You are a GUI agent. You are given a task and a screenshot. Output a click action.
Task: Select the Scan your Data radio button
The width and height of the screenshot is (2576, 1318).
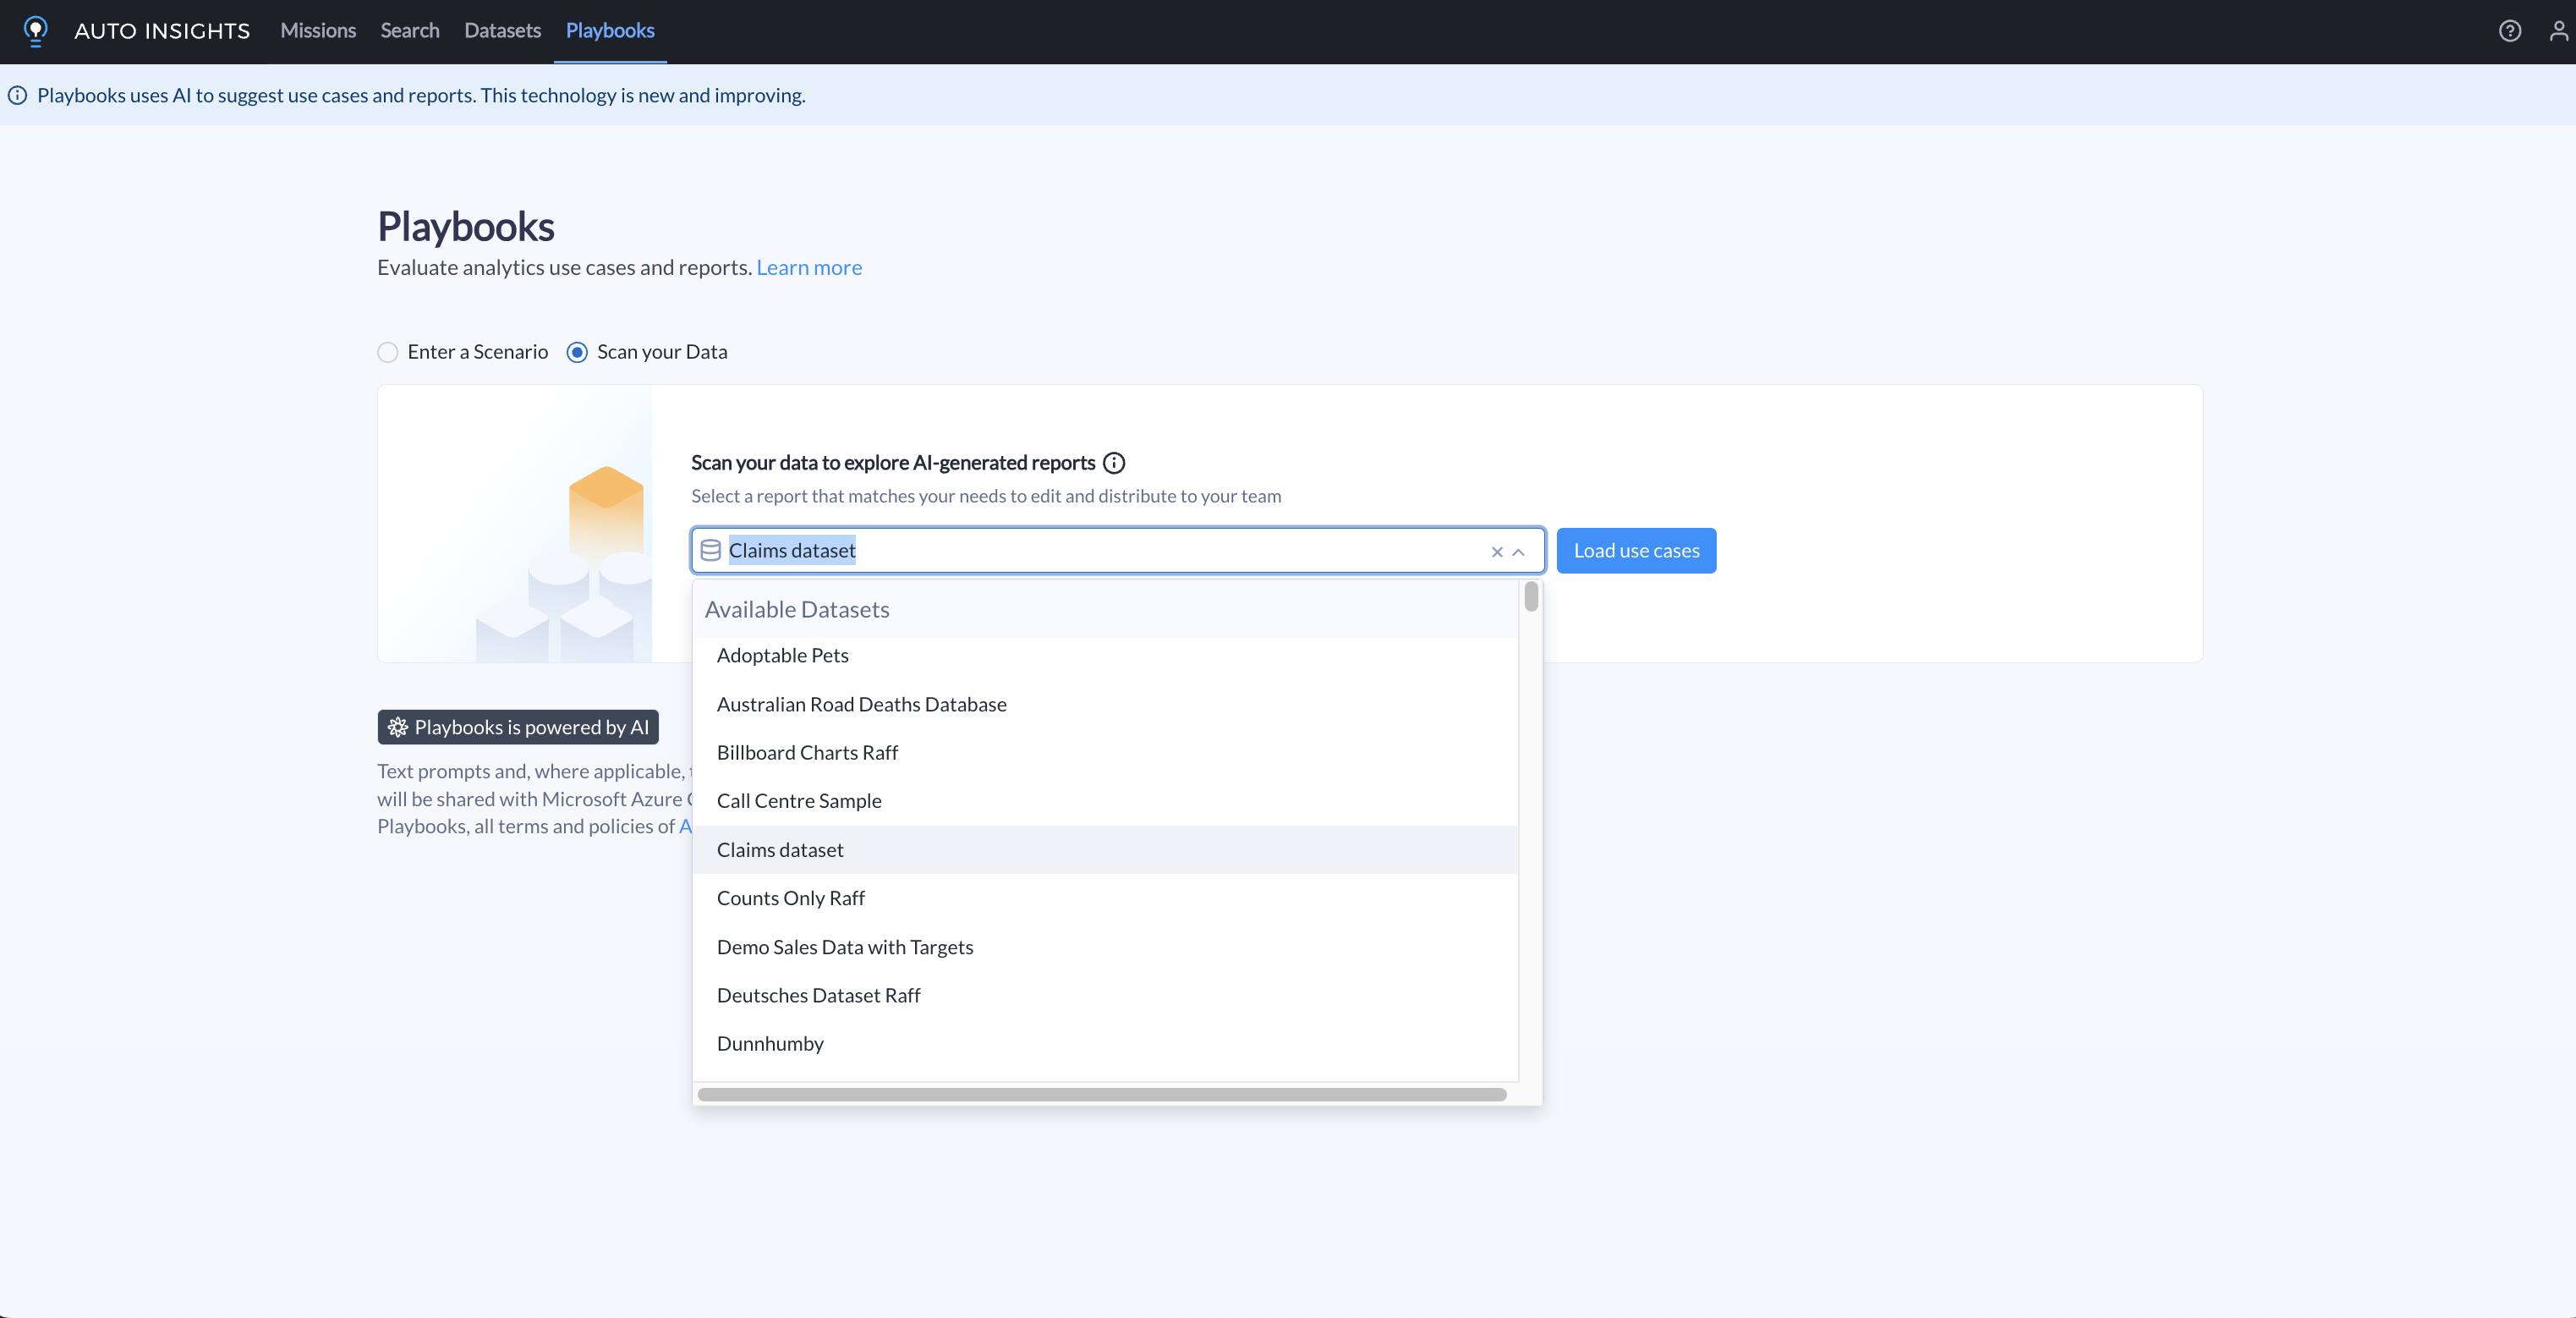578,351
